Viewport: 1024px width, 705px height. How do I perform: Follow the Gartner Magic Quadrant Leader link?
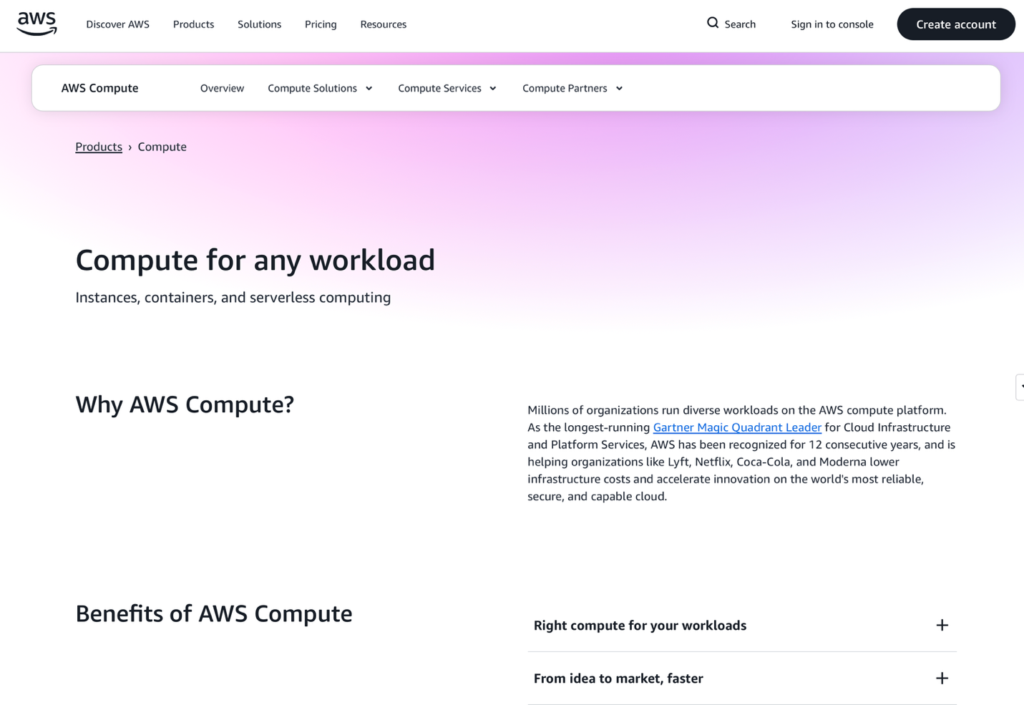[x=737, y=427]
